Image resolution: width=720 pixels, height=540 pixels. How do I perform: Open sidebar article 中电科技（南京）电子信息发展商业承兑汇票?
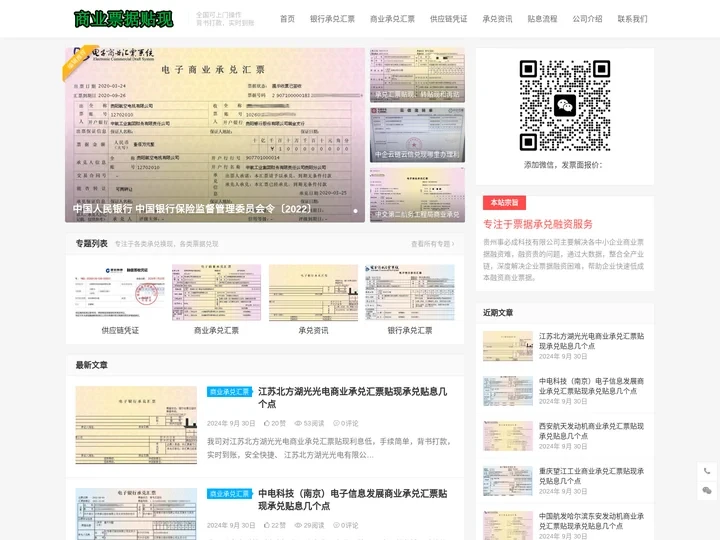(591, 386)
